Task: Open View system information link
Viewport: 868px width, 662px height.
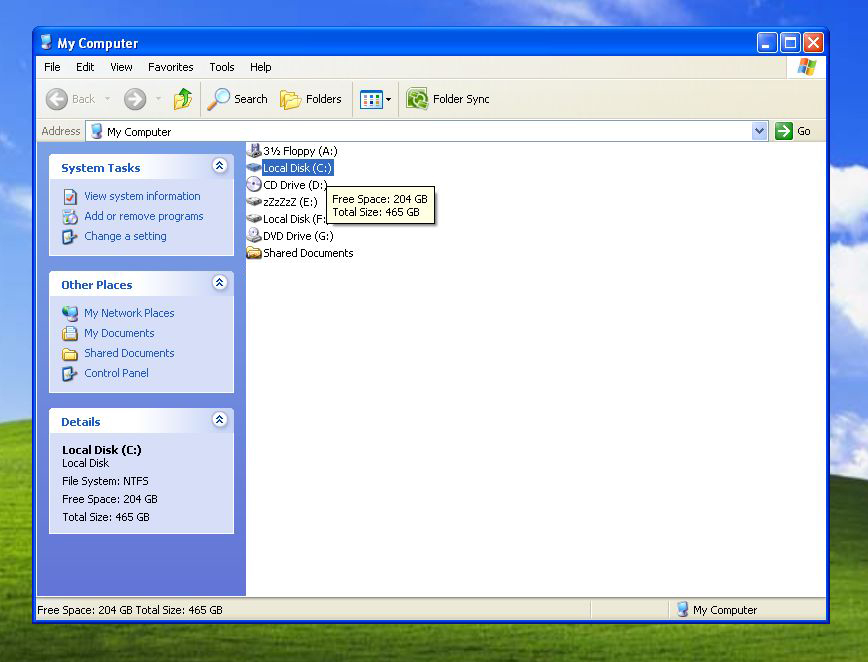Action: [x=142, y=196]
